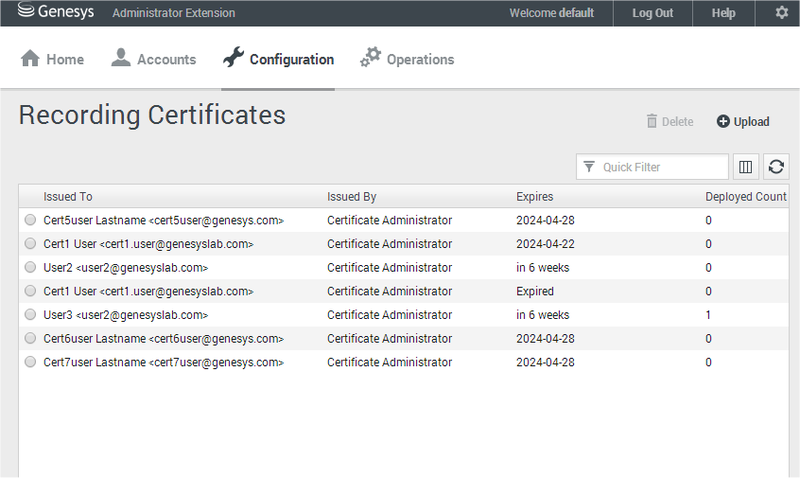Open the Help link
The width and height of the screenshot is (800, 478).
point(723,13)
